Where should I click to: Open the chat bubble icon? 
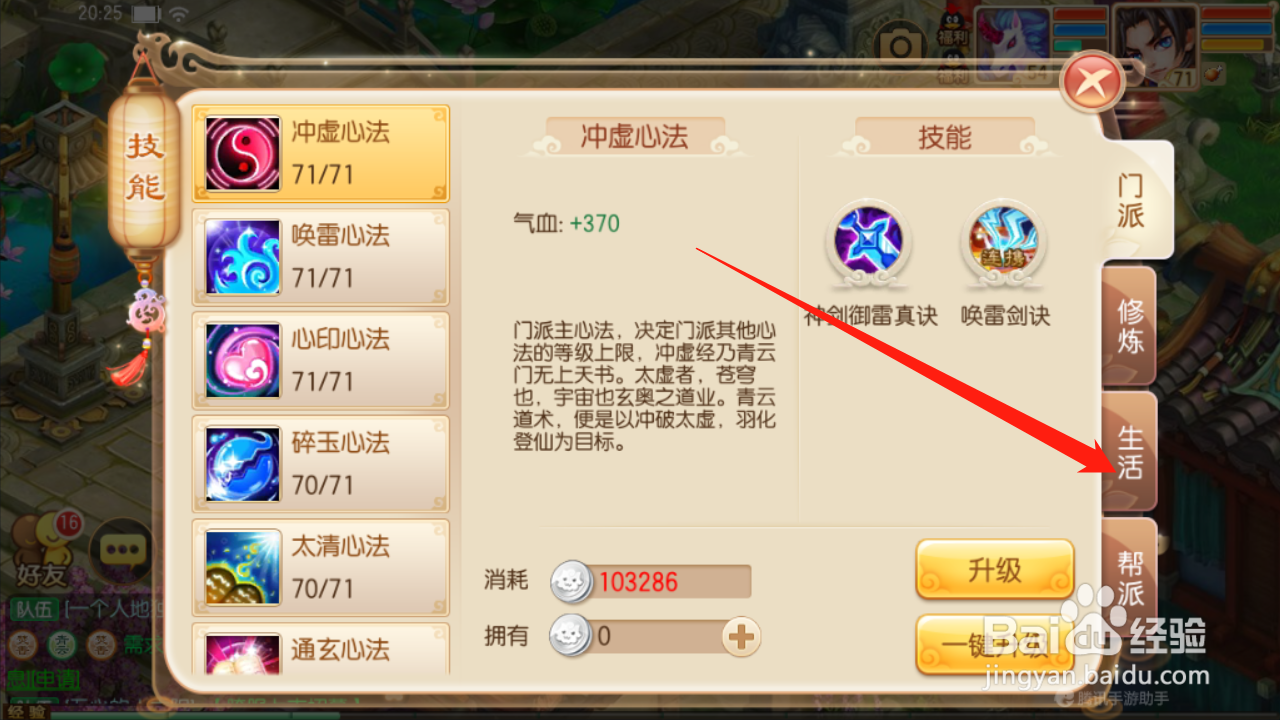pyautogui.click(x=122, y=549)
